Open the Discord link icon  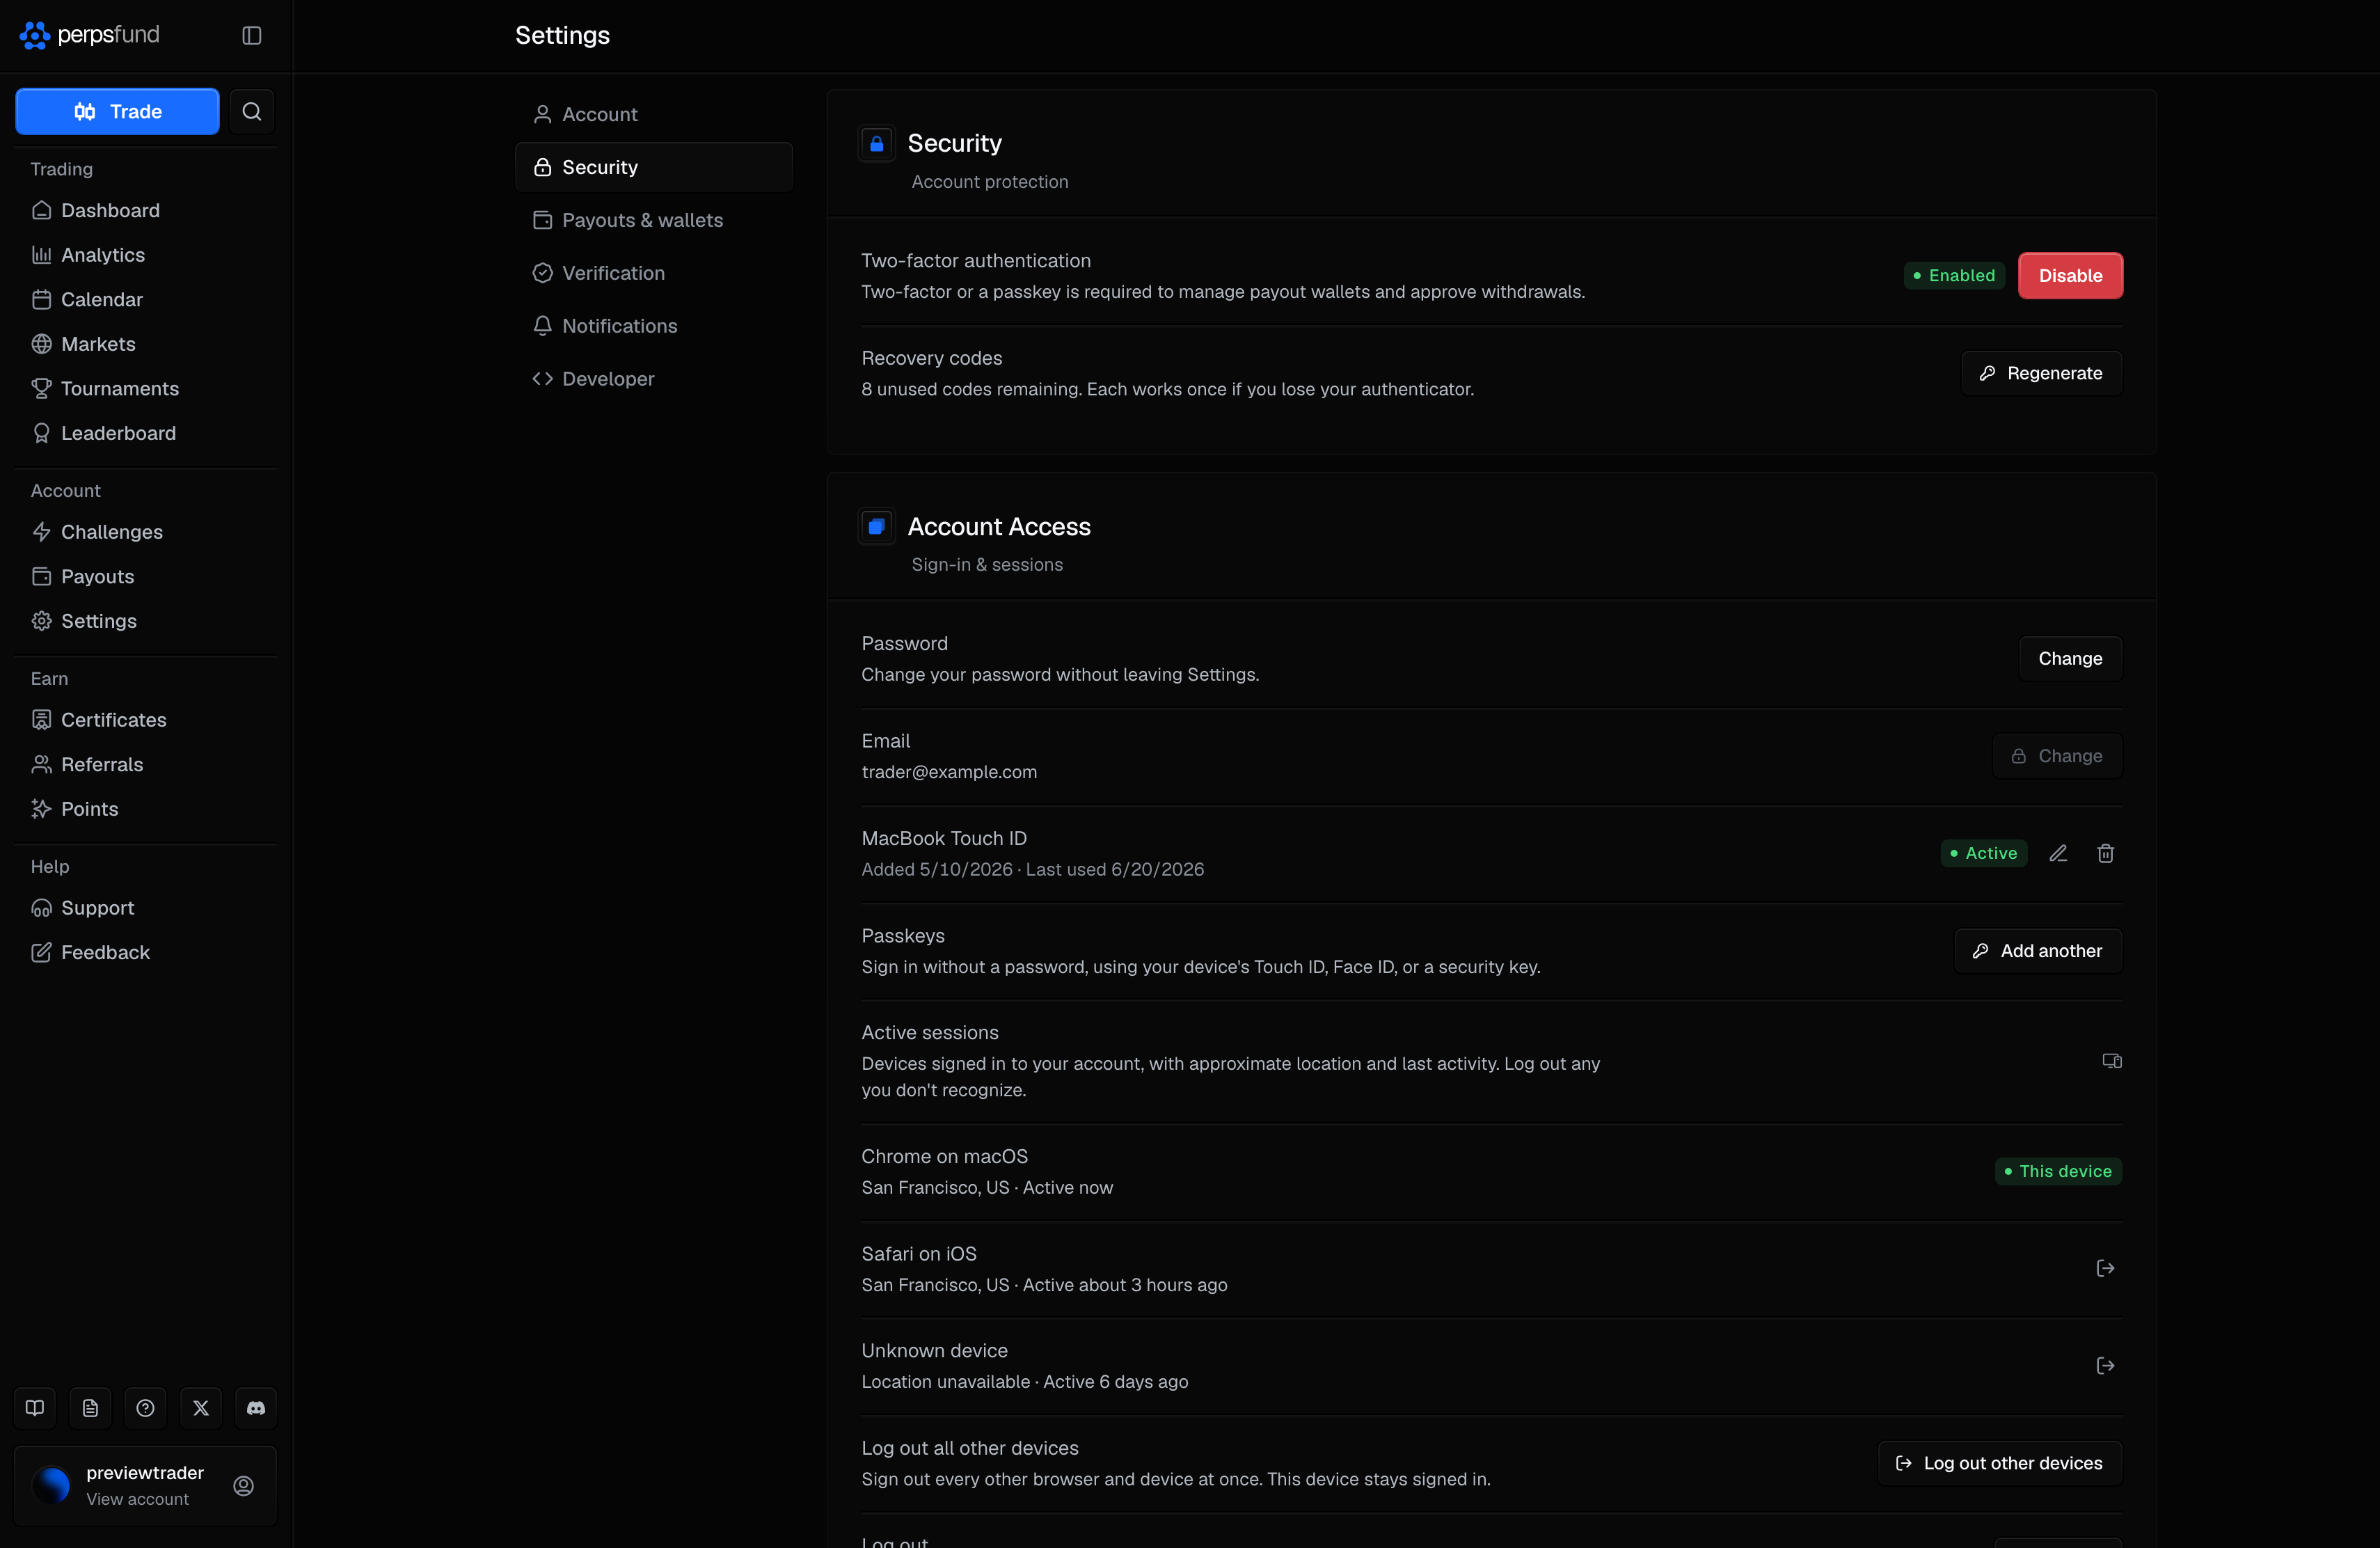[256, 1408]
